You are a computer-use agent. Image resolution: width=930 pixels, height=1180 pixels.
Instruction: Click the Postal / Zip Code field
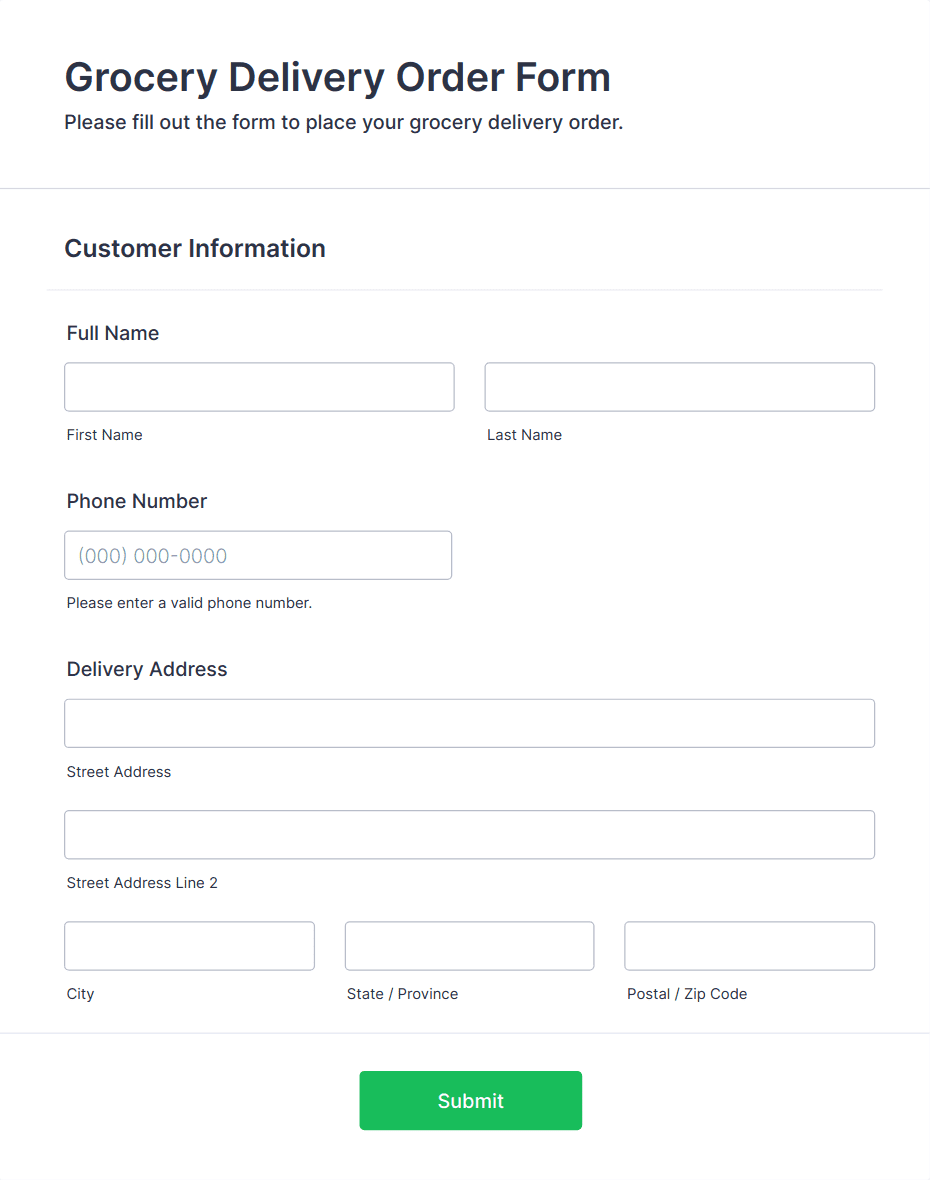[749, 946]
